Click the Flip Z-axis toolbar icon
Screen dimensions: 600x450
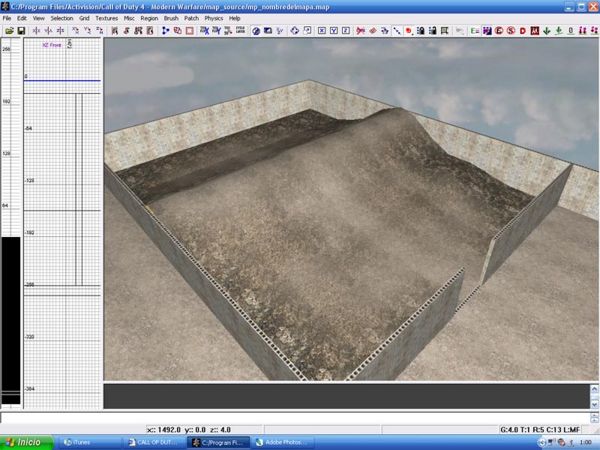tap(60, 31)
